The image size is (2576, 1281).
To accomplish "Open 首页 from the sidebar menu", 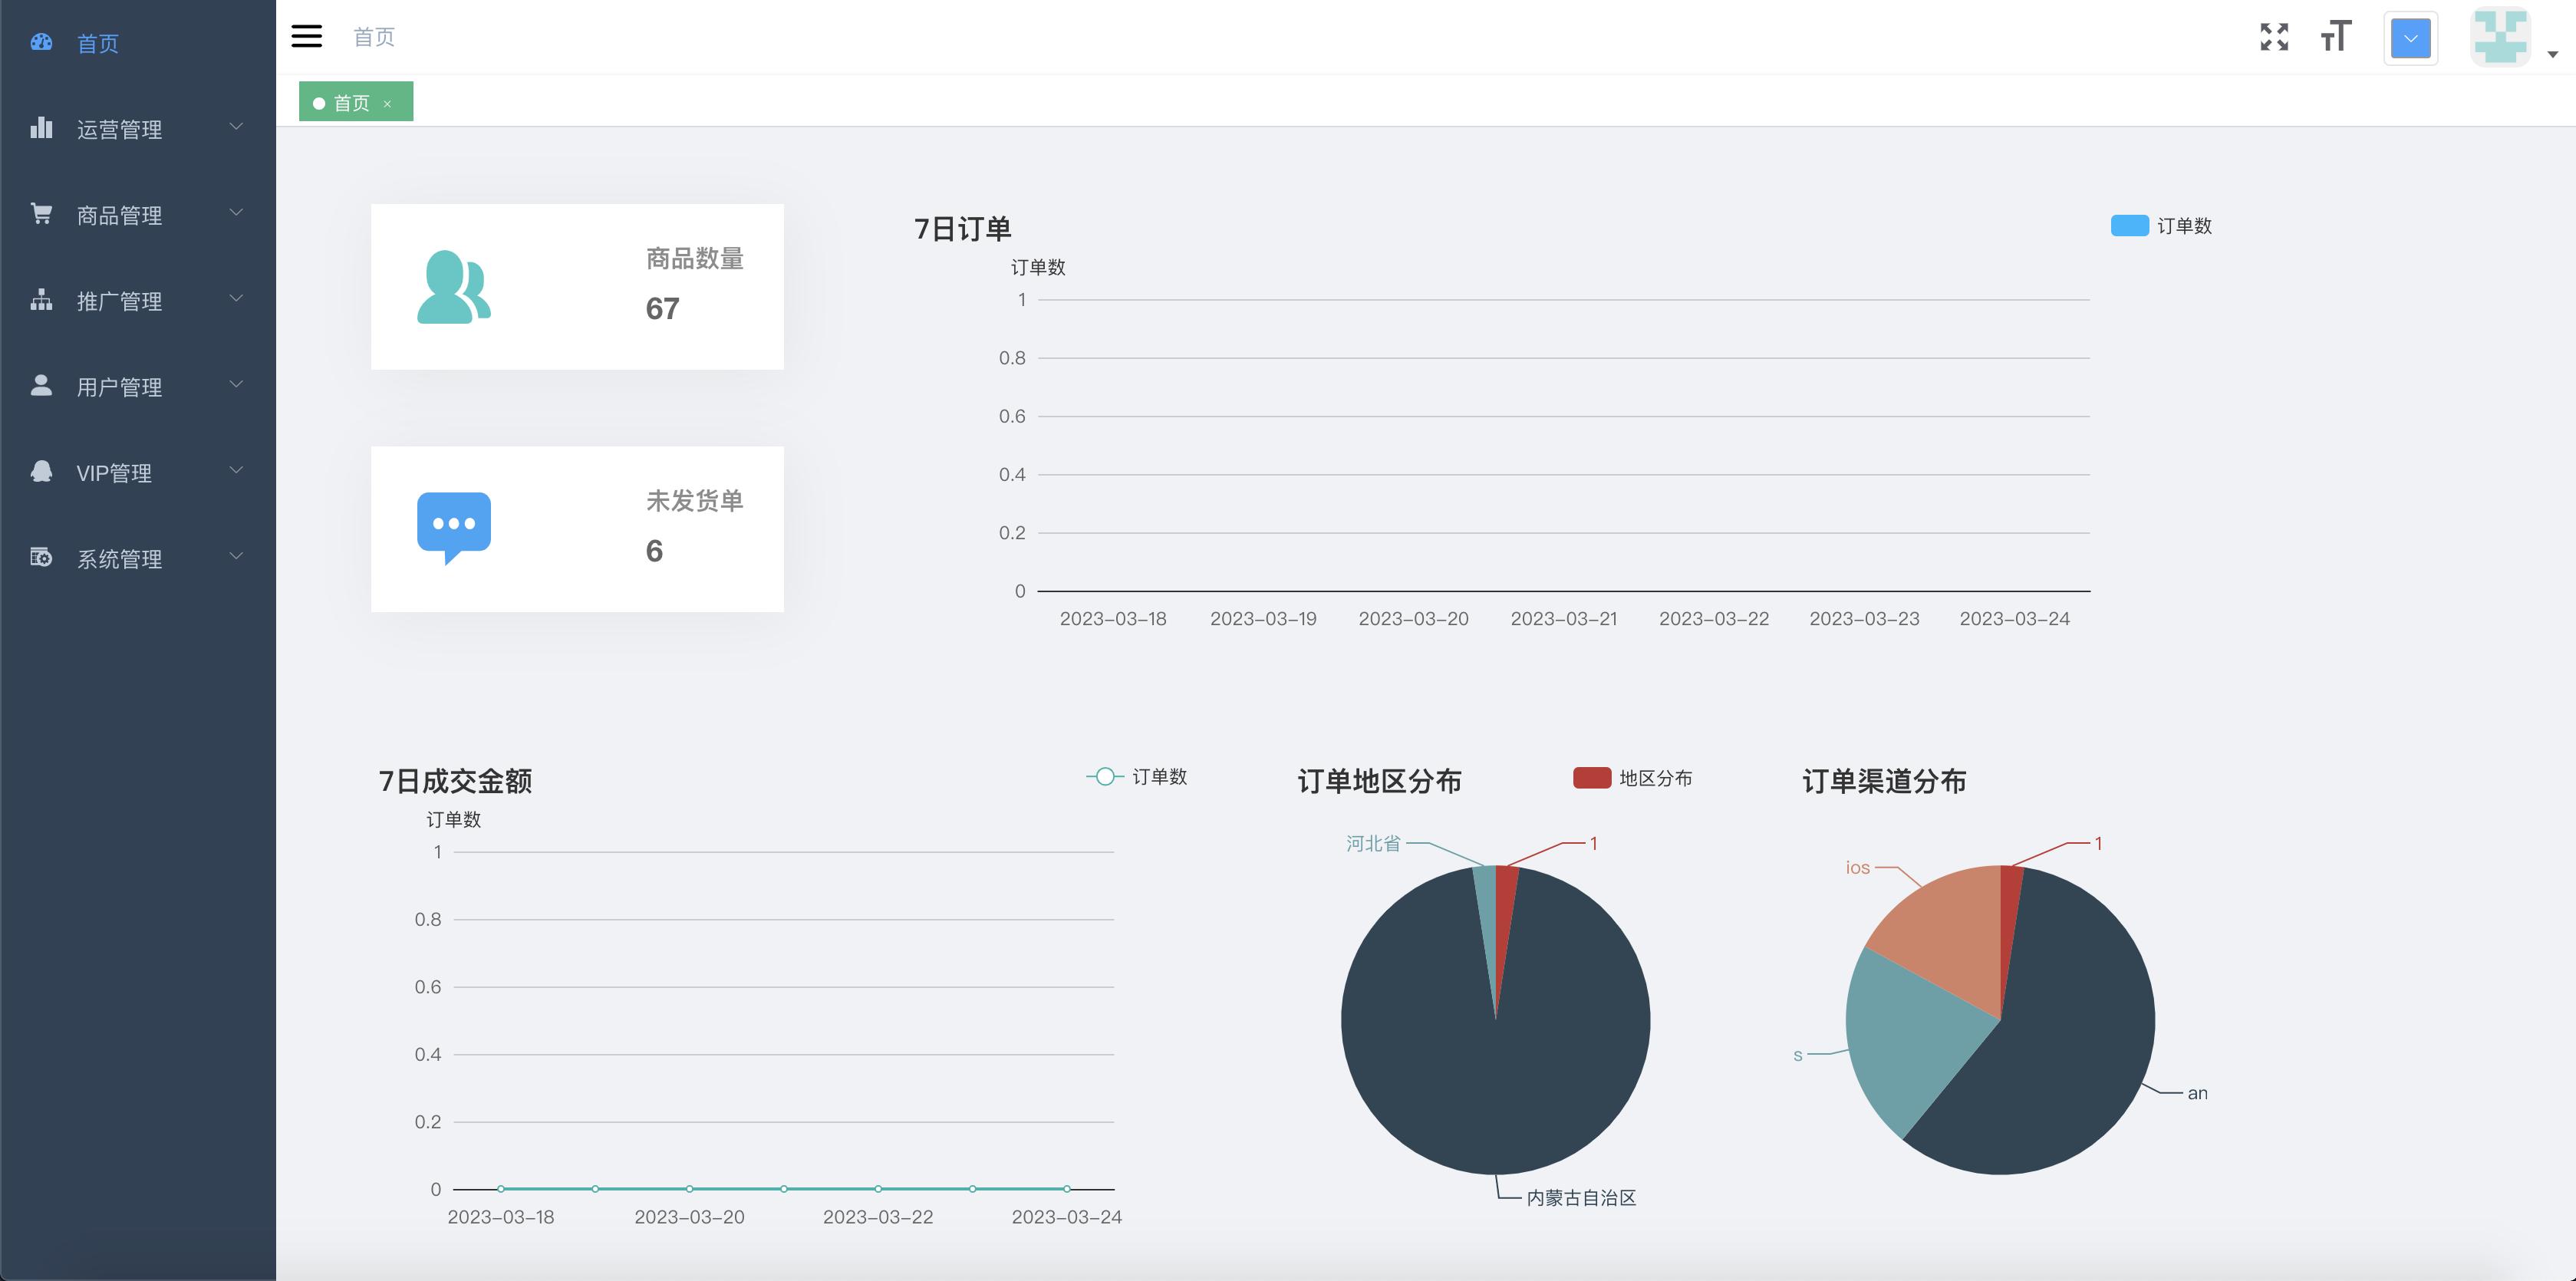I will click(x=96, y=43).
